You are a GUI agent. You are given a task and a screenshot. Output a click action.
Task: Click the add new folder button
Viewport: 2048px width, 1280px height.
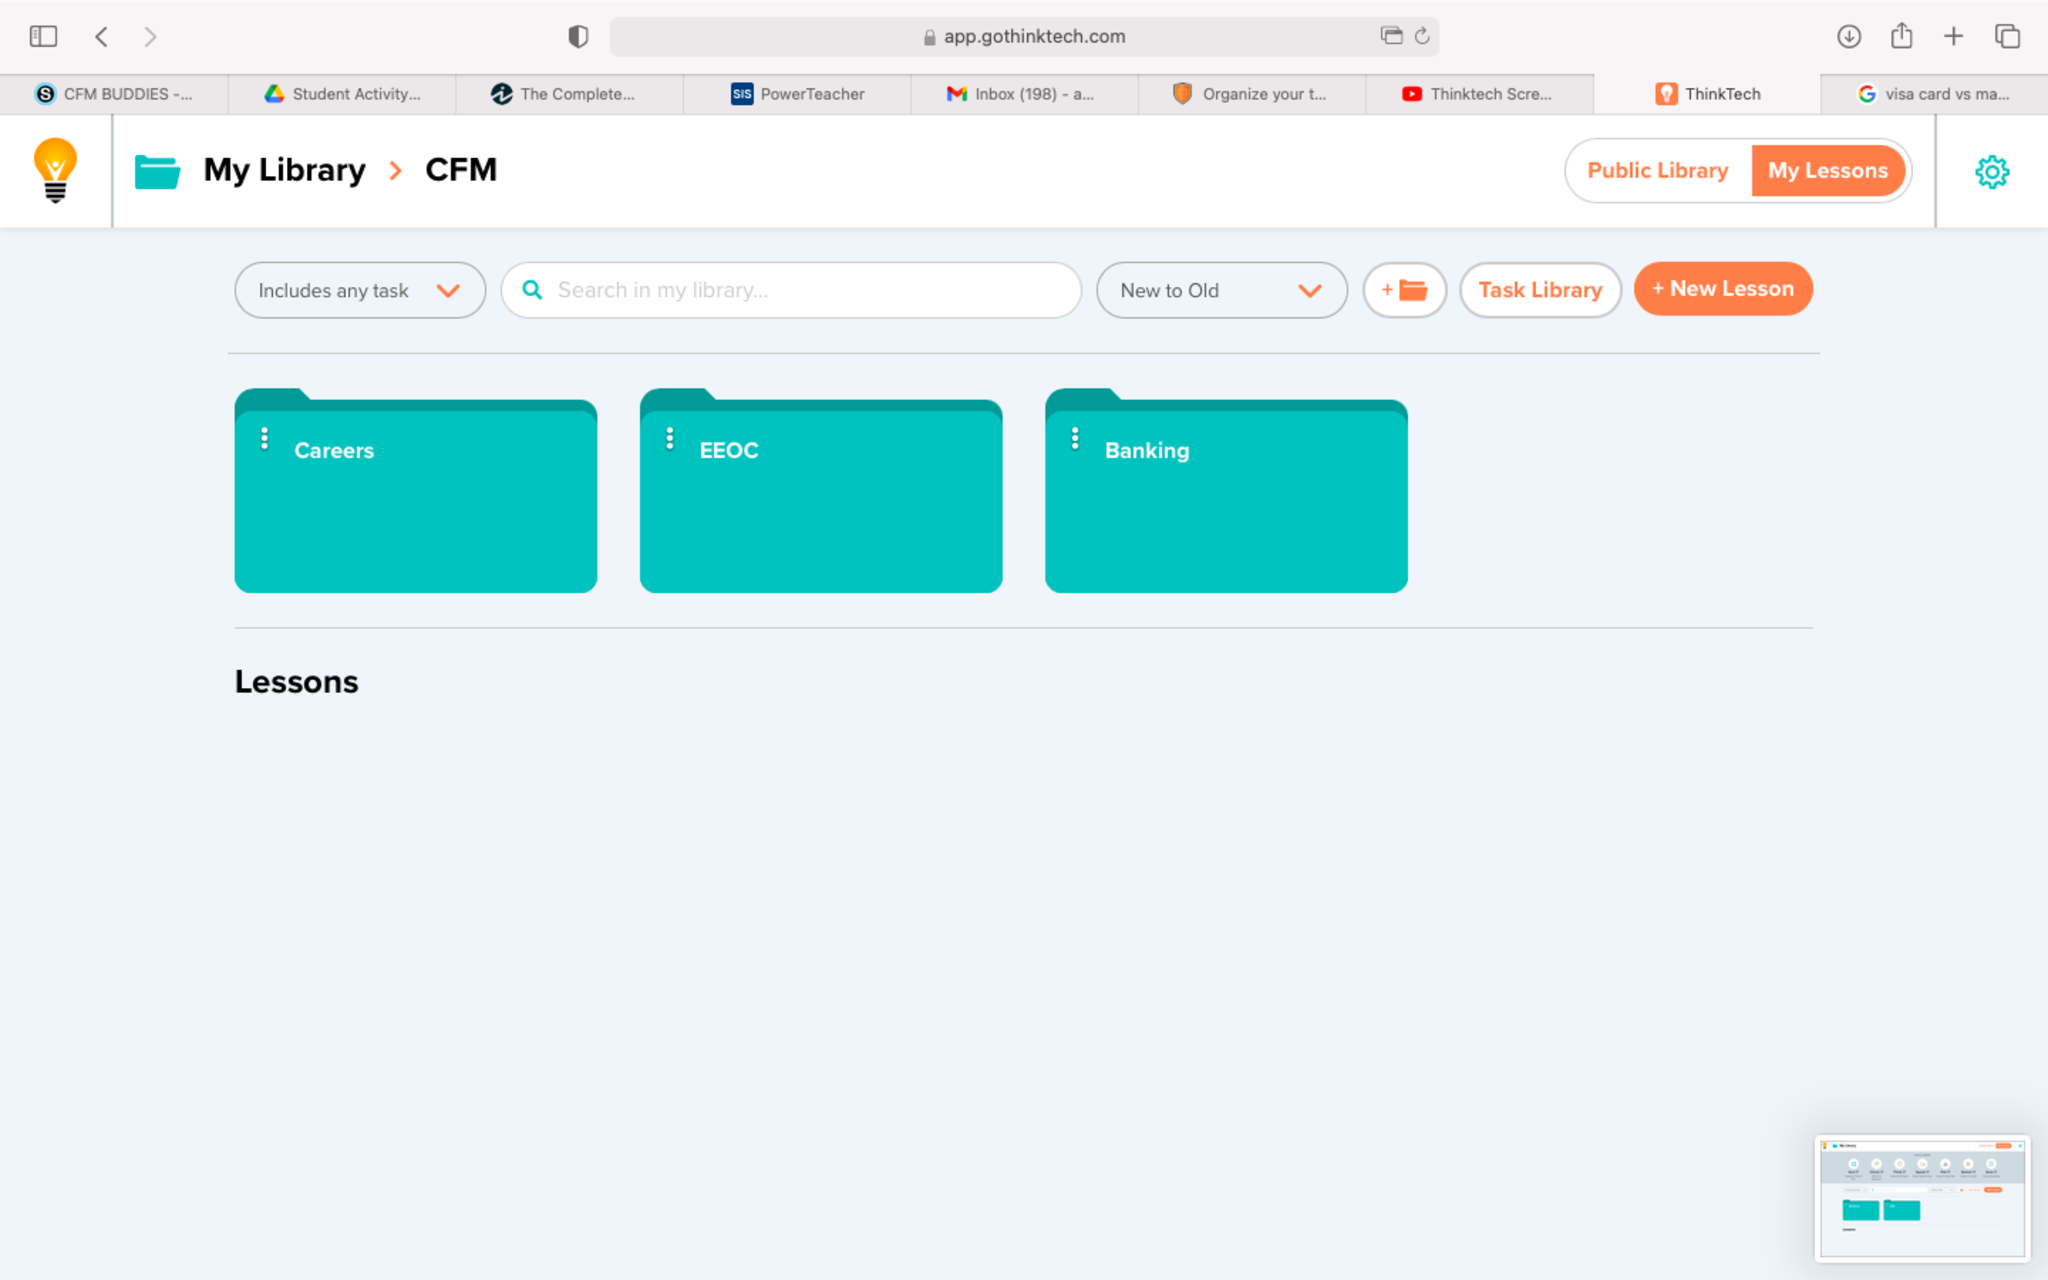coord(1404,290)
